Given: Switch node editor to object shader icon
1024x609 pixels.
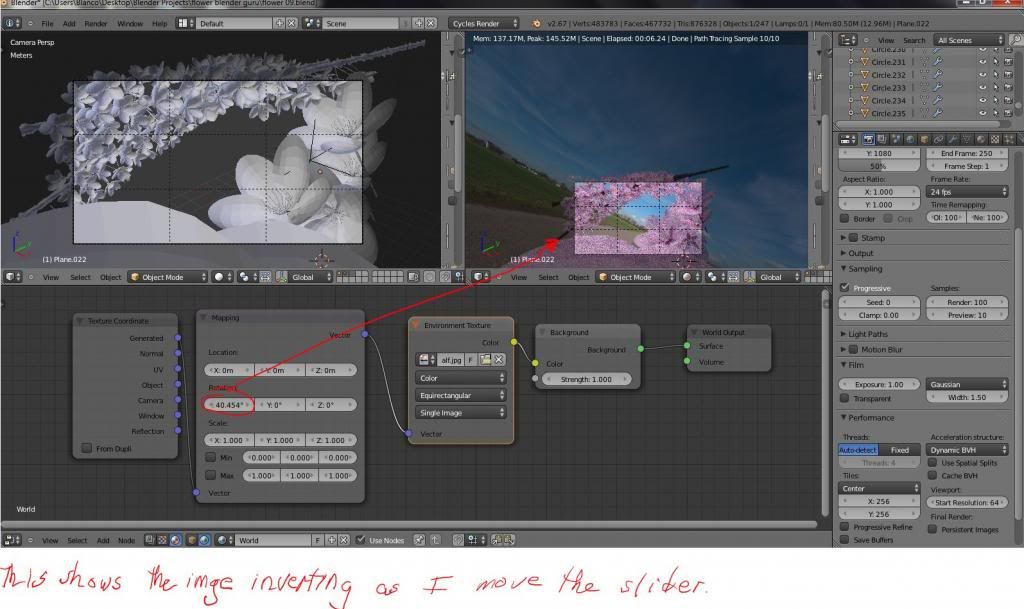Looking at the screenshot, I should 192,540.
